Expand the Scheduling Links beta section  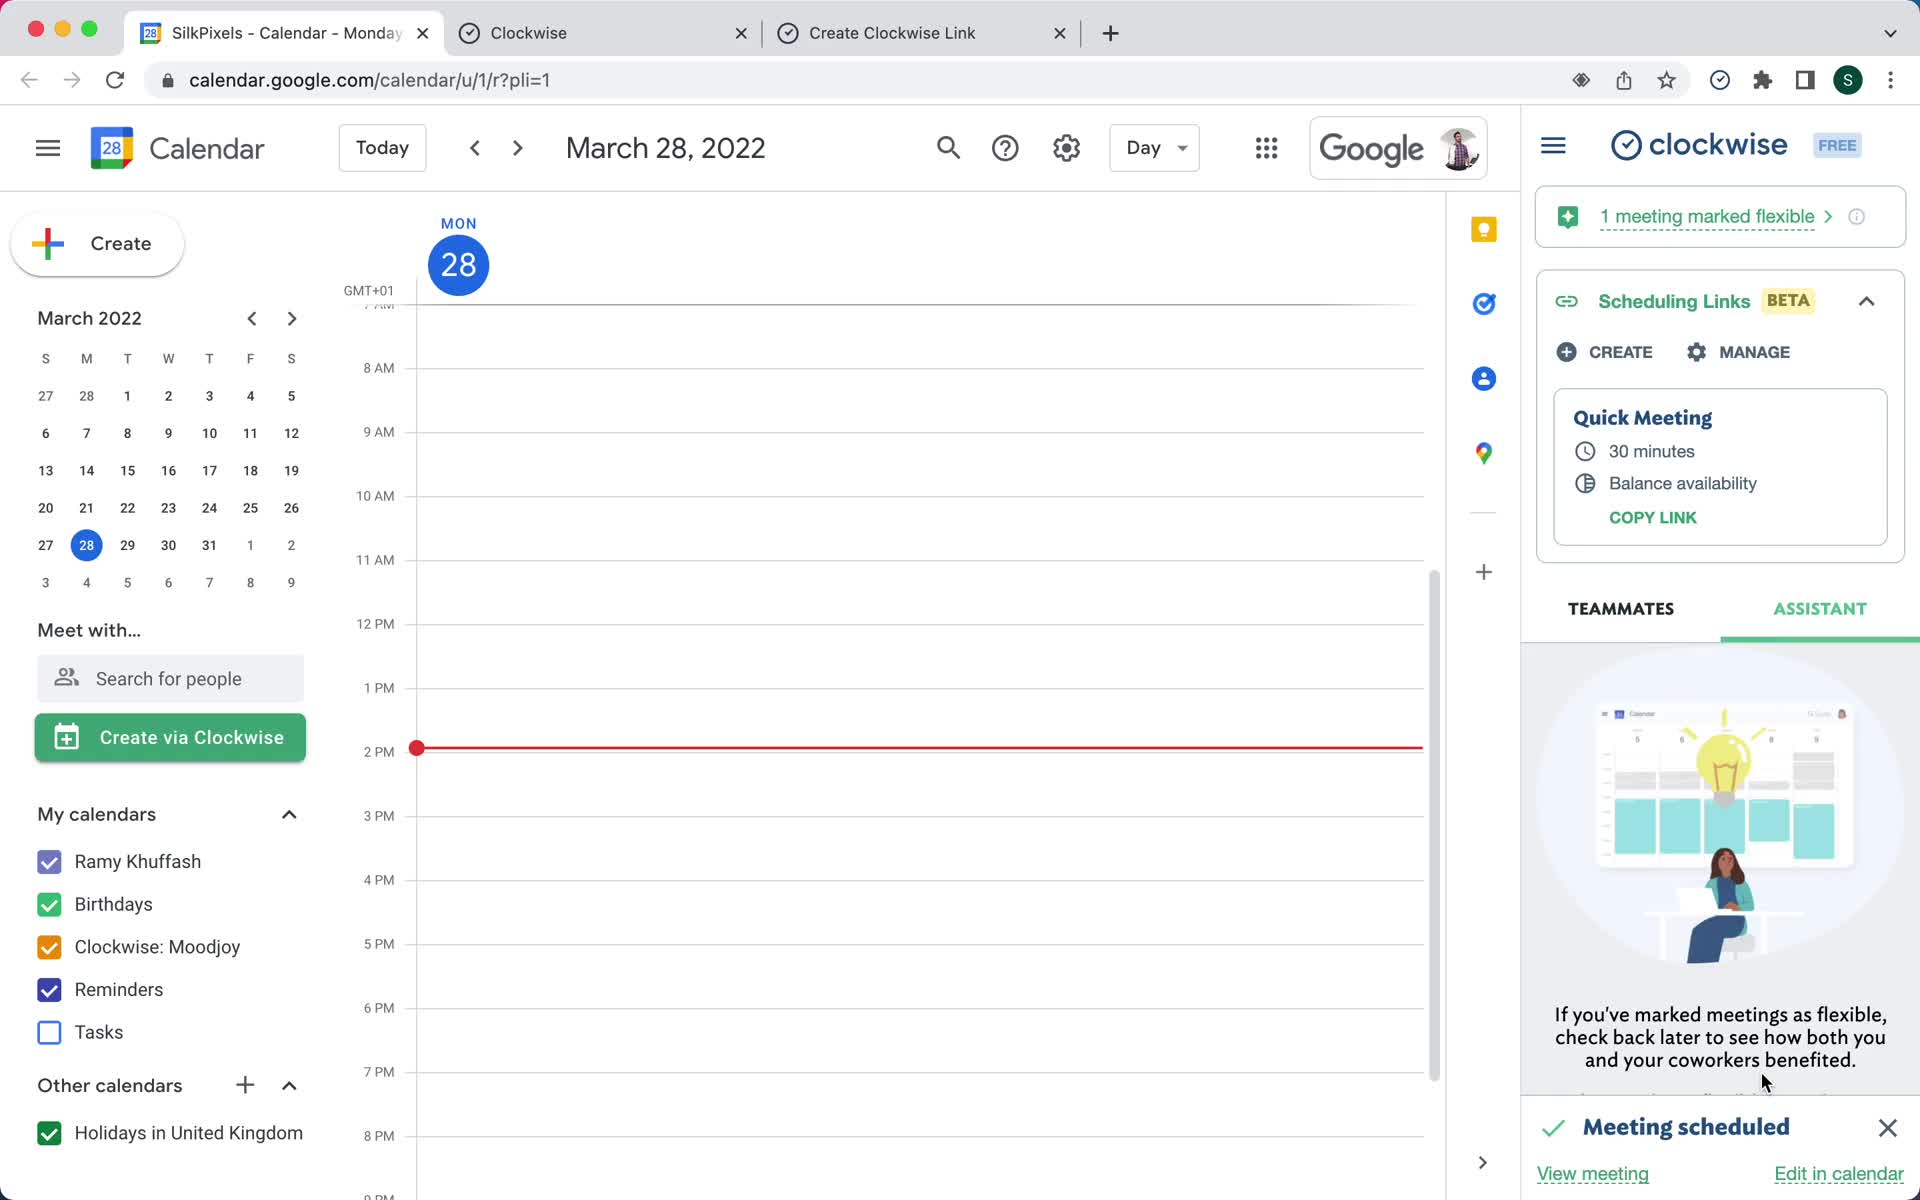(x=1866, y=301)
